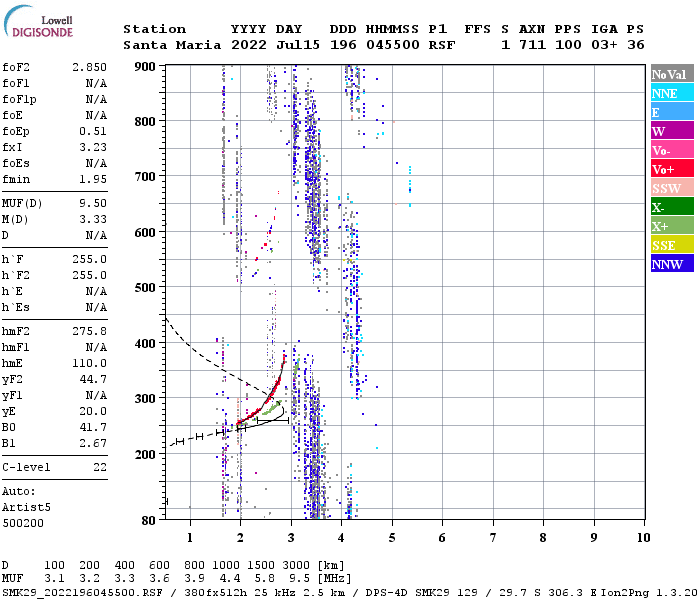
Task: Click the 1 MHz frequency axis label
Action: pos(190,538)
